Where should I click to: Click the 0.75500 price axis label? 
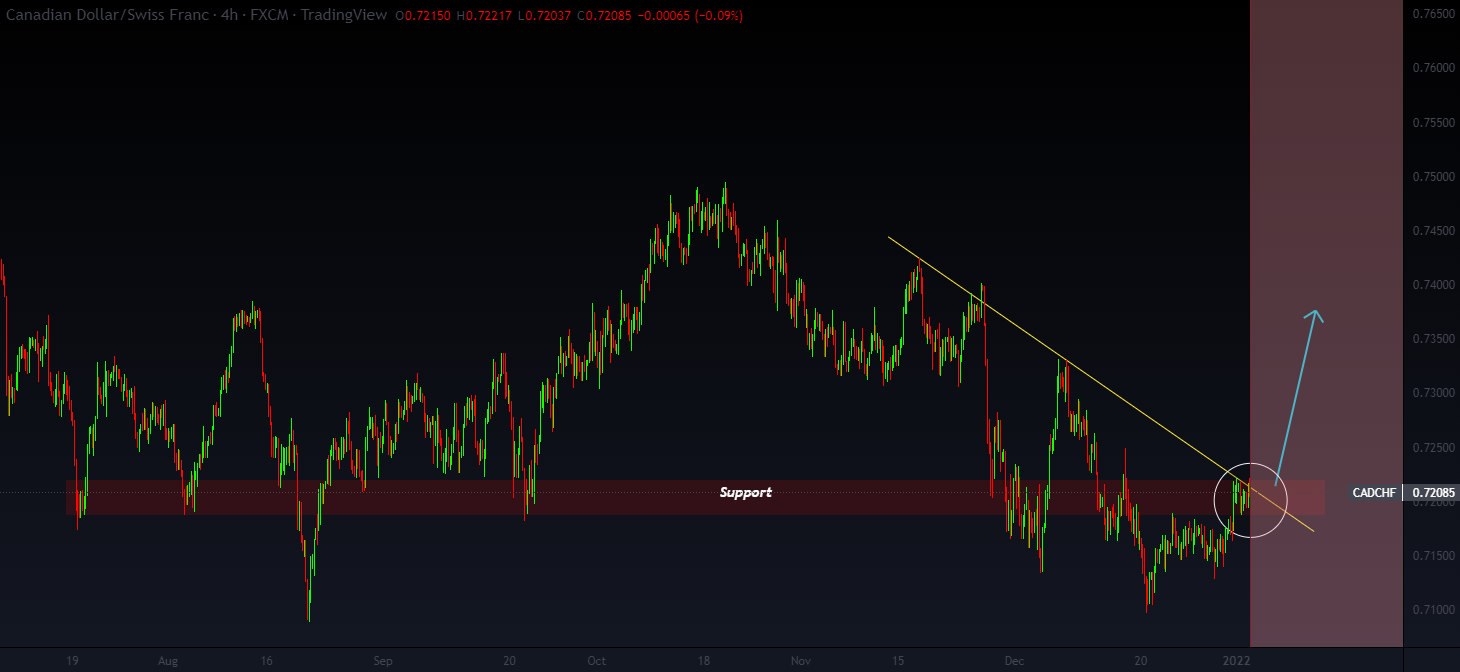pyautogui.click(x=1433, y=122)
